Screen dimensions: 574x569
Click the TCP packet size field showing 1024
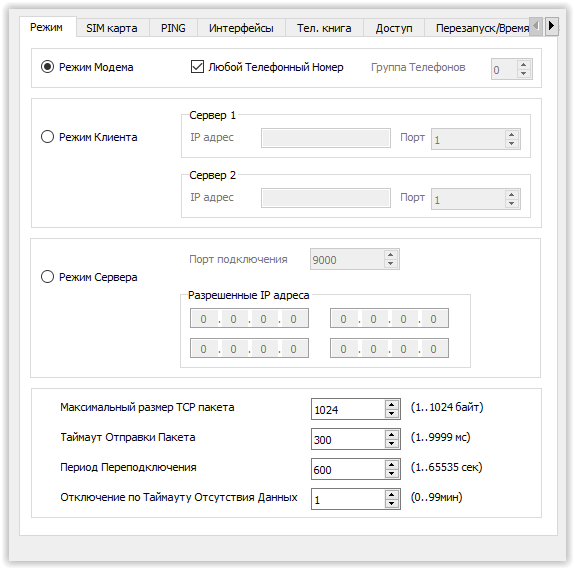348,409
